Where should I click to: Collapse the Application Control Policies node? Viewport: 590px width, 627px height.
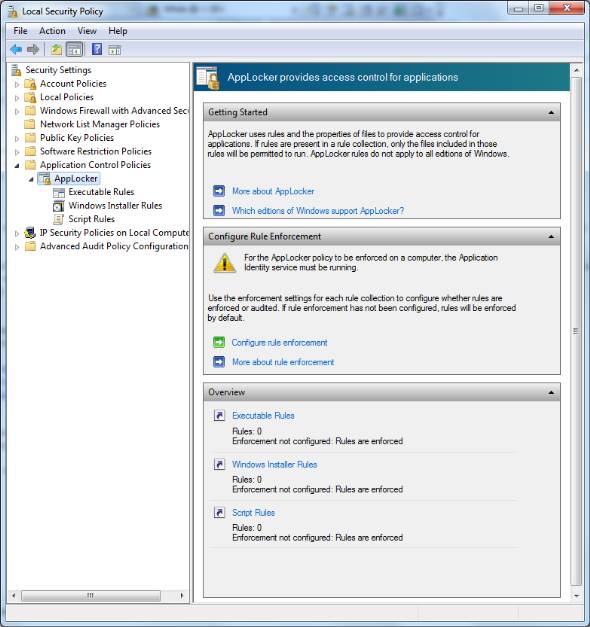17,166
